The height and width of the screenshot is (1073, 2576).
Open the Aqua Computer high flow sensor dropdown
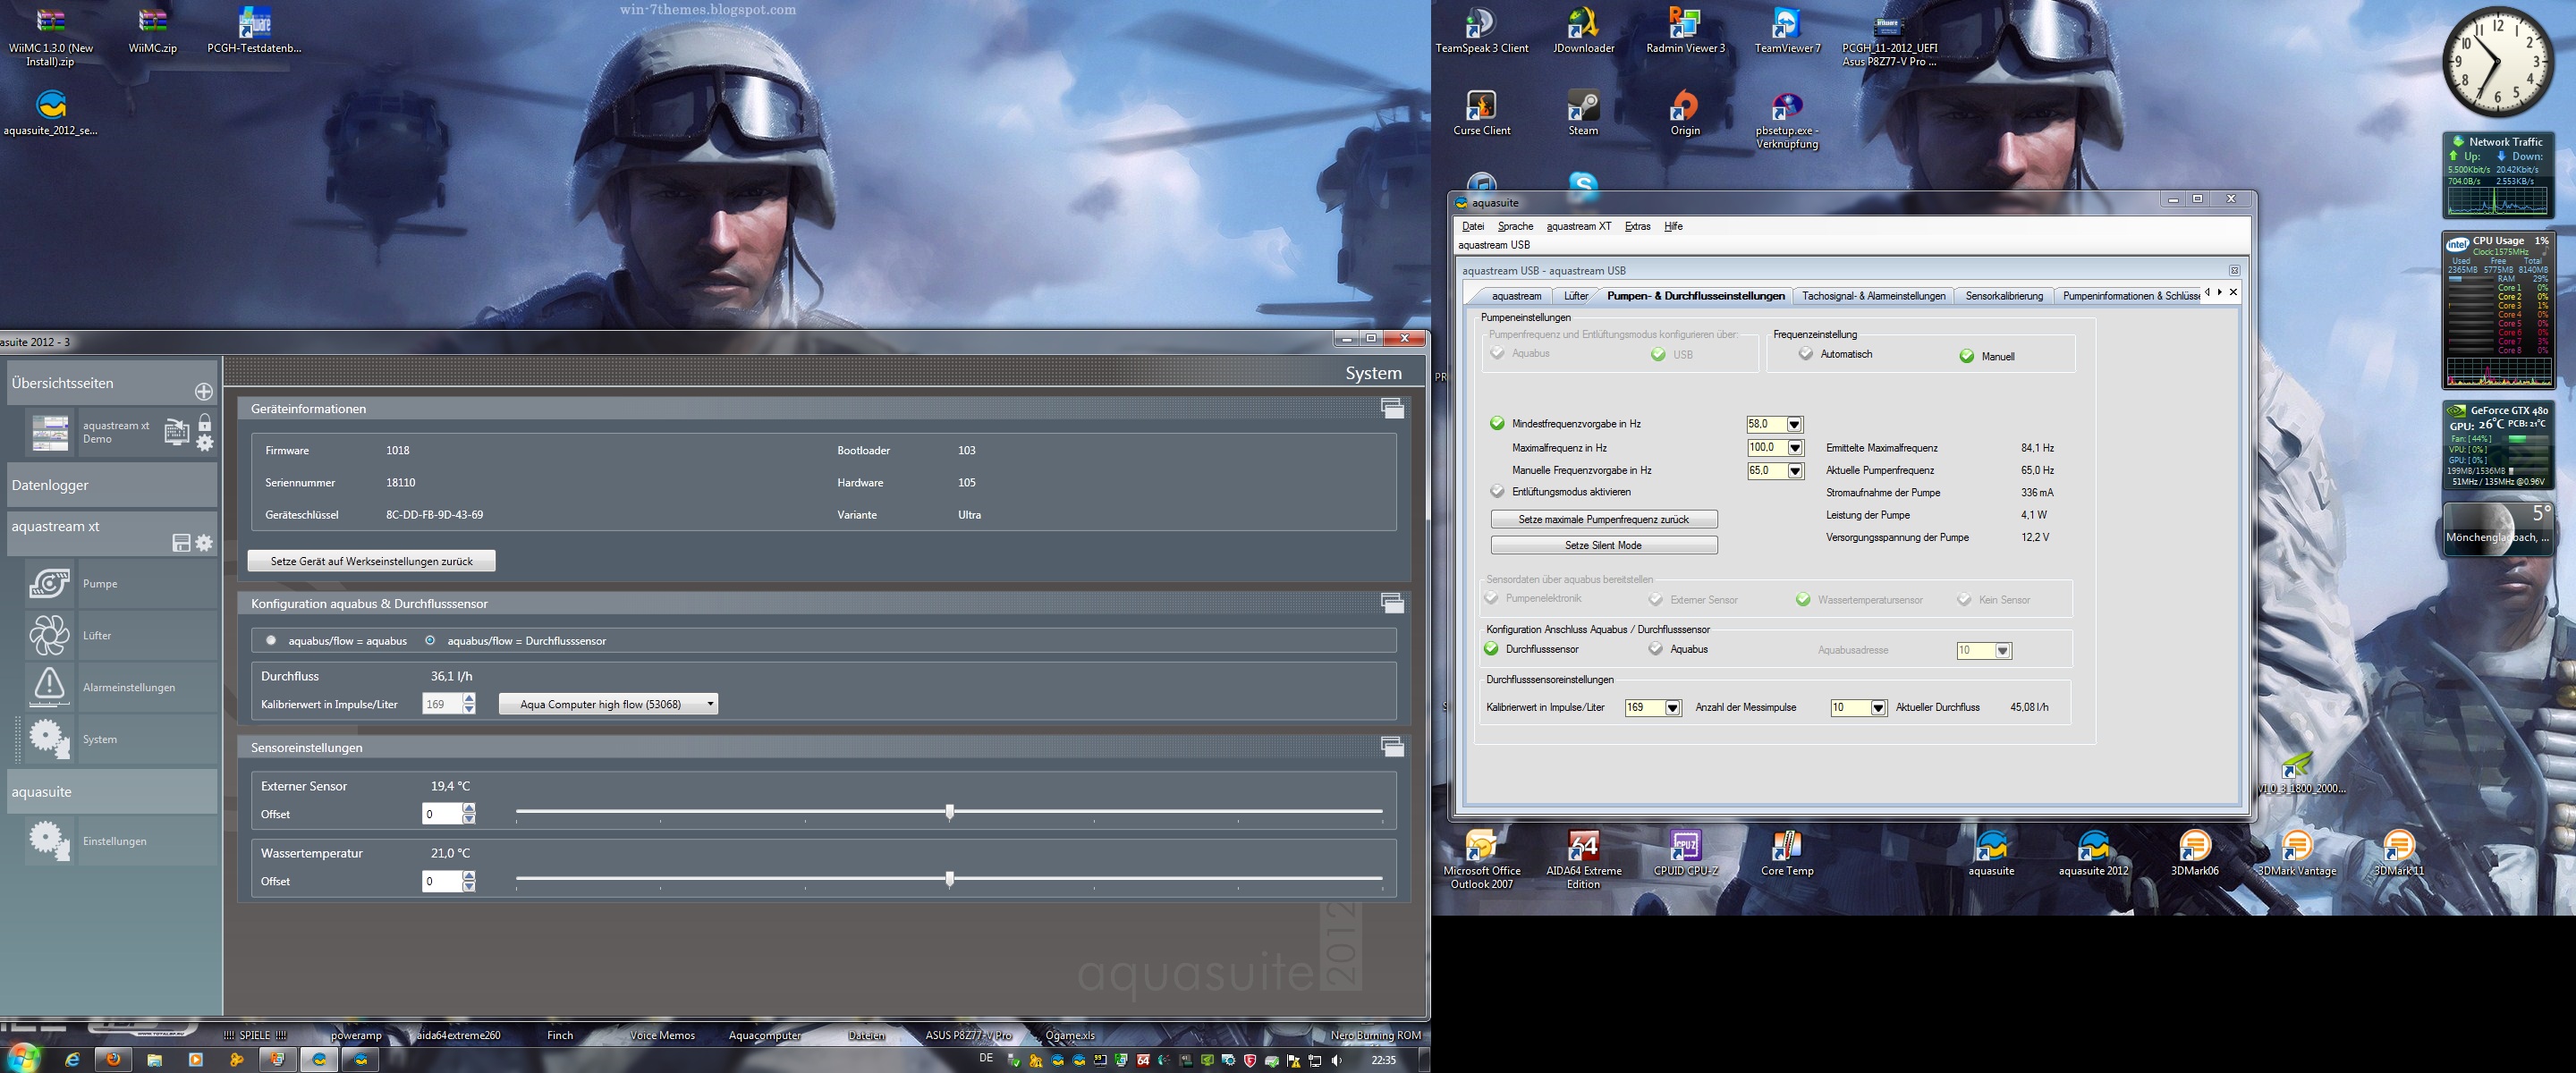(x=608, y=704)
